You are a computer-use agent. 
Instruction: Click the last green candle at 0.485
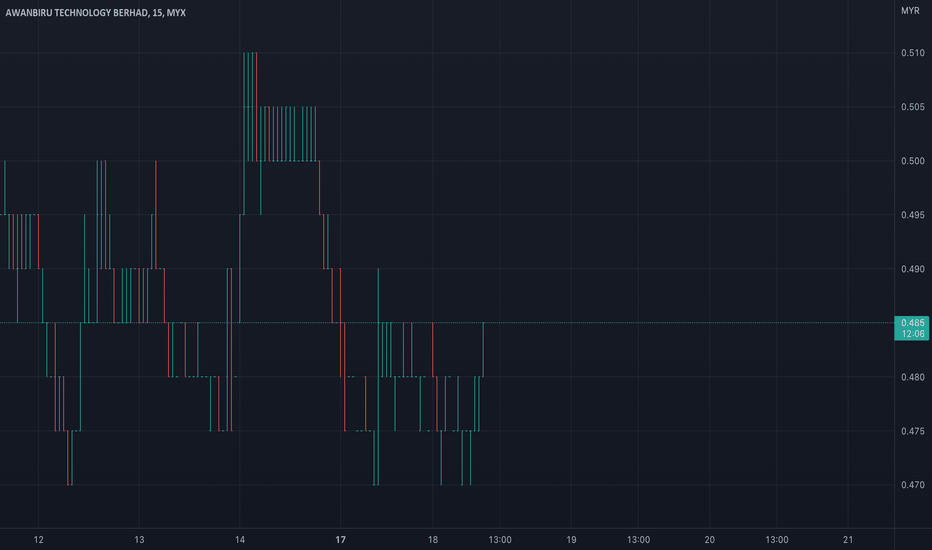click(483, 350)
